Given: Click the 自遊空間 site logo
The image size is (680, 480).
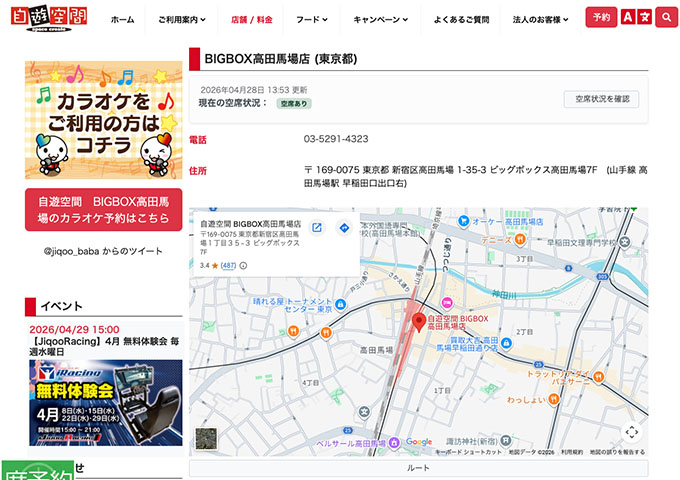Looking at the screenshot, I should click(49, 19).
